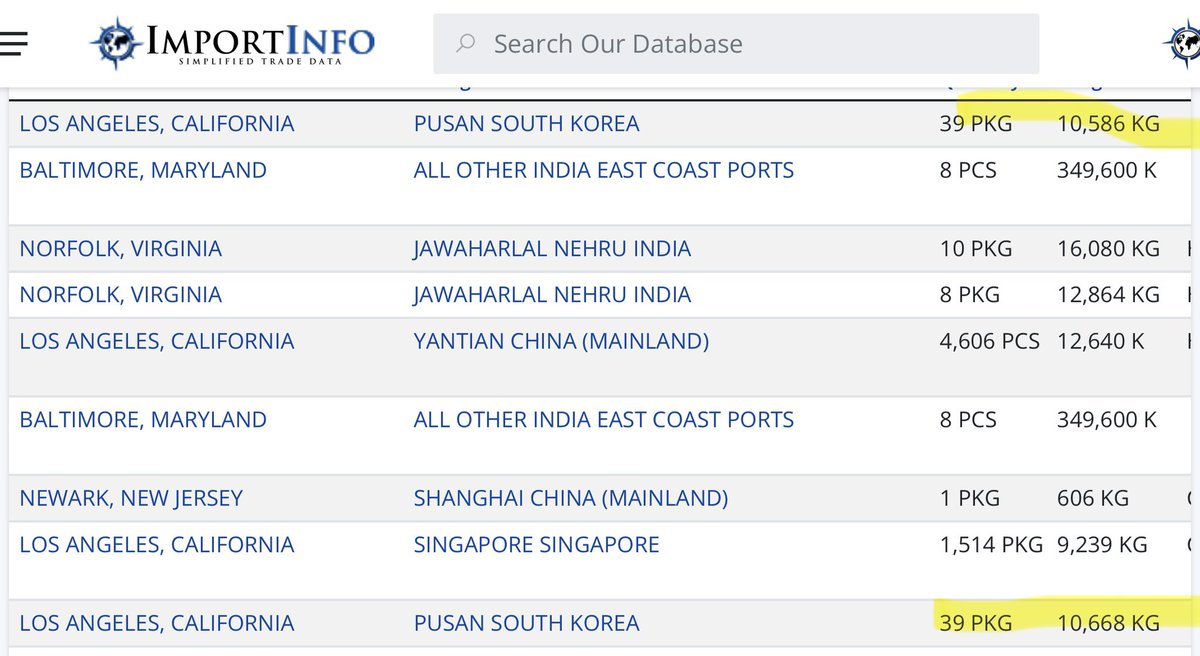This screenshot has width=1200, height=656.
Task: Open the Yantian China (Mainland) link
Action: [x=561, y=342]
